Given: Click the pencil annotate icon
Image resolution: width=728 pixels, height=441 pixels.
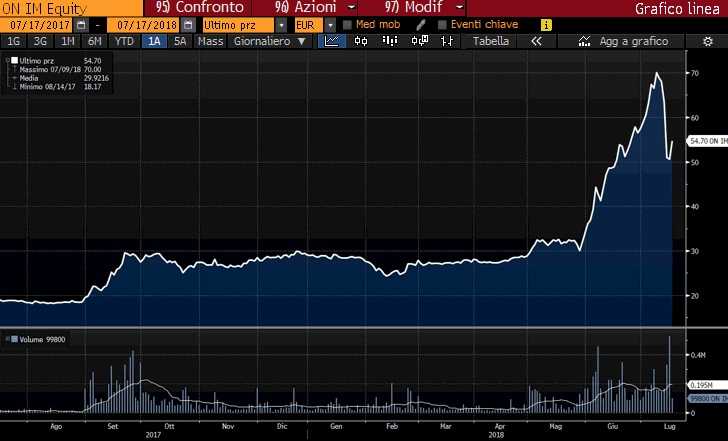Looking at the screenshot, I should 420,25.
